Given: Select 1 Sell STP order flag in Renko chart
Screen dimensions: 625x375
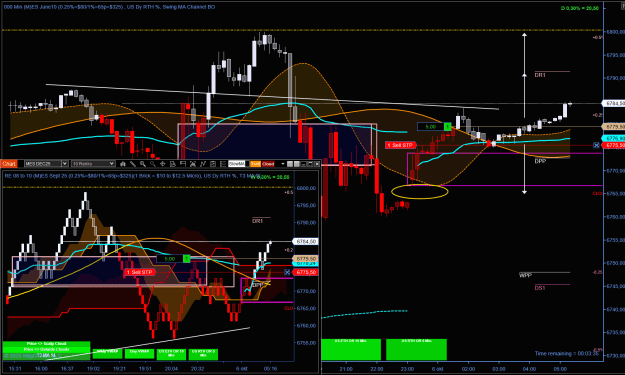Looking at the screenshot, I should pos(140,272).
